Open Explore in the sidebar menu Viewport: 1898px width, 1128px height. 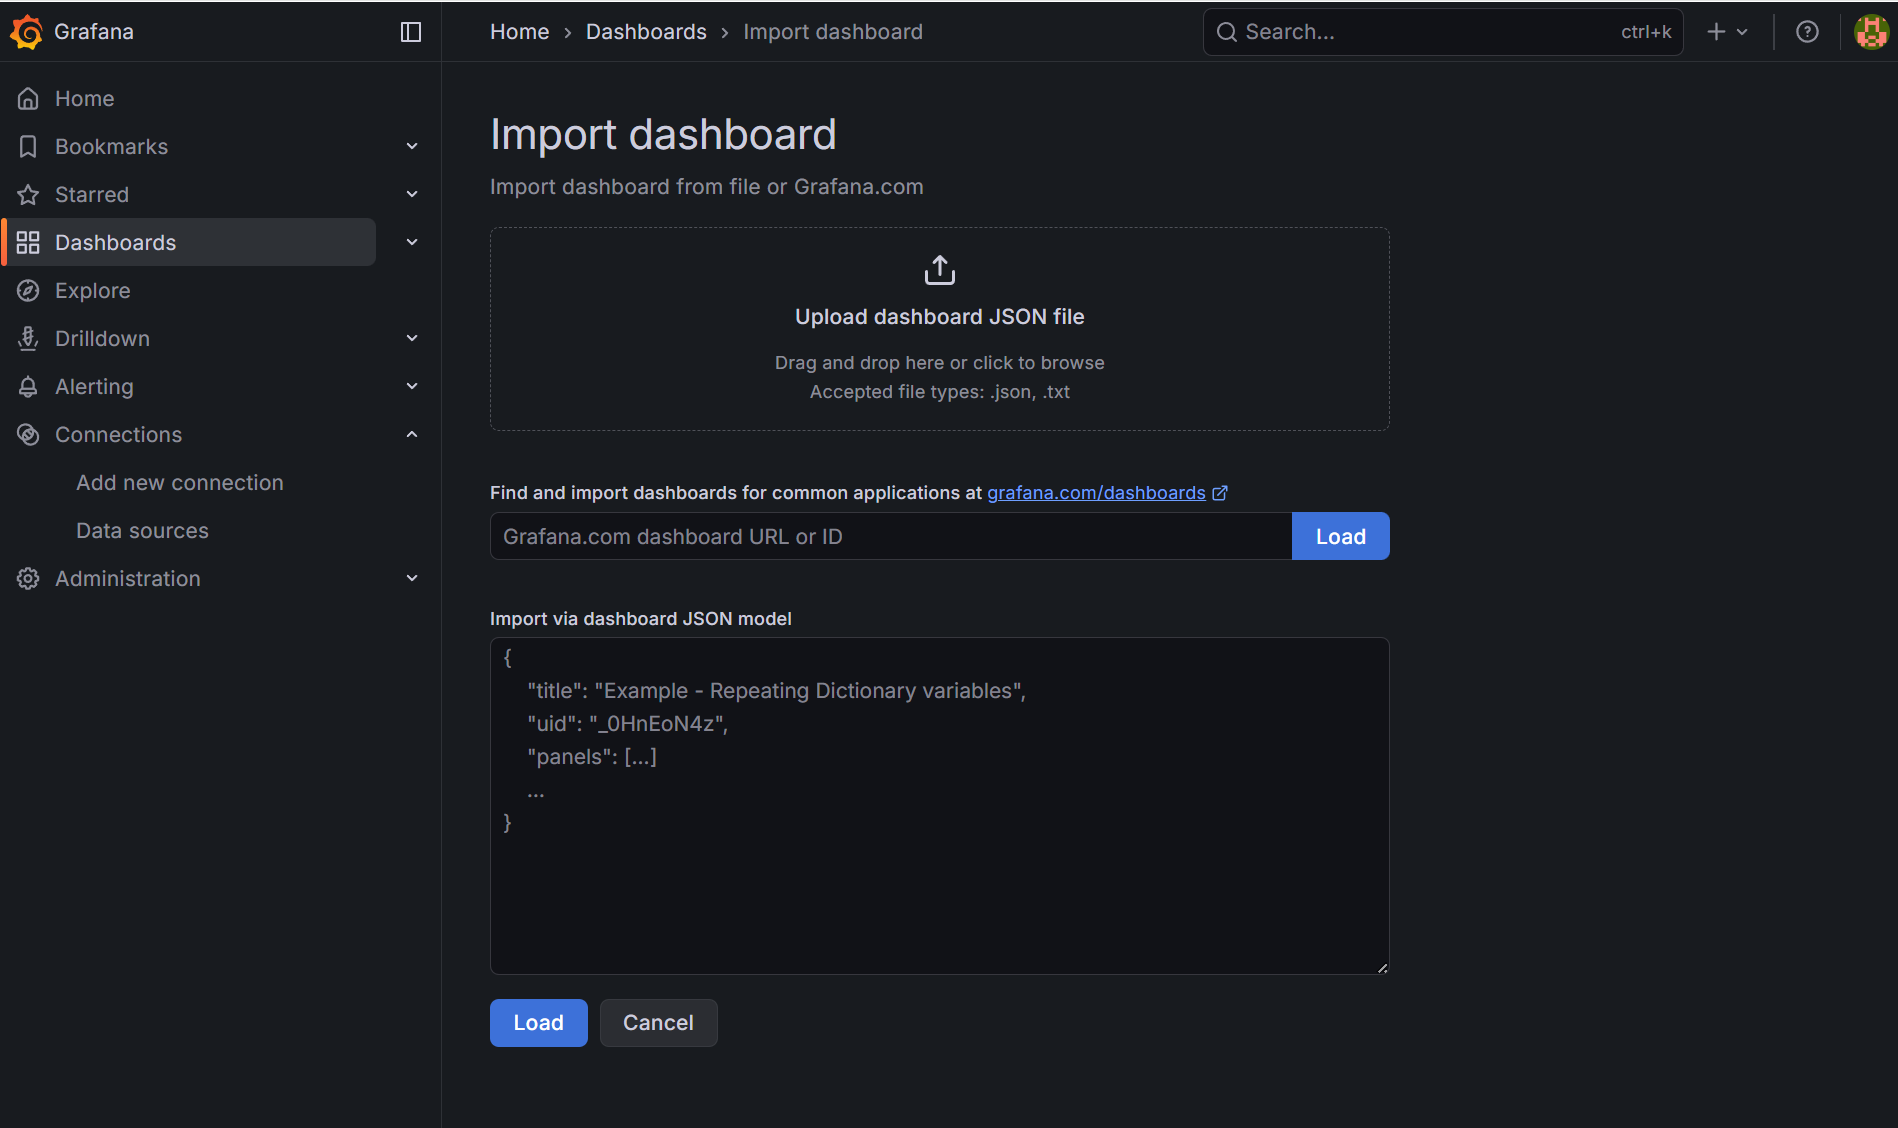click(93, 291)
